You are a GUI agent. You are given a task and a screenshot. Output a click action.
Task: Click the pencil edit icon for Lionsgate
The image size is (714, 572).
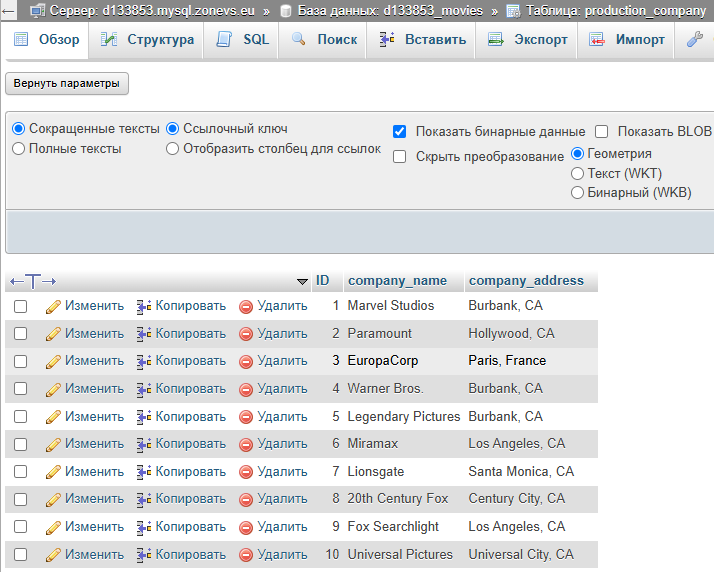53,472
